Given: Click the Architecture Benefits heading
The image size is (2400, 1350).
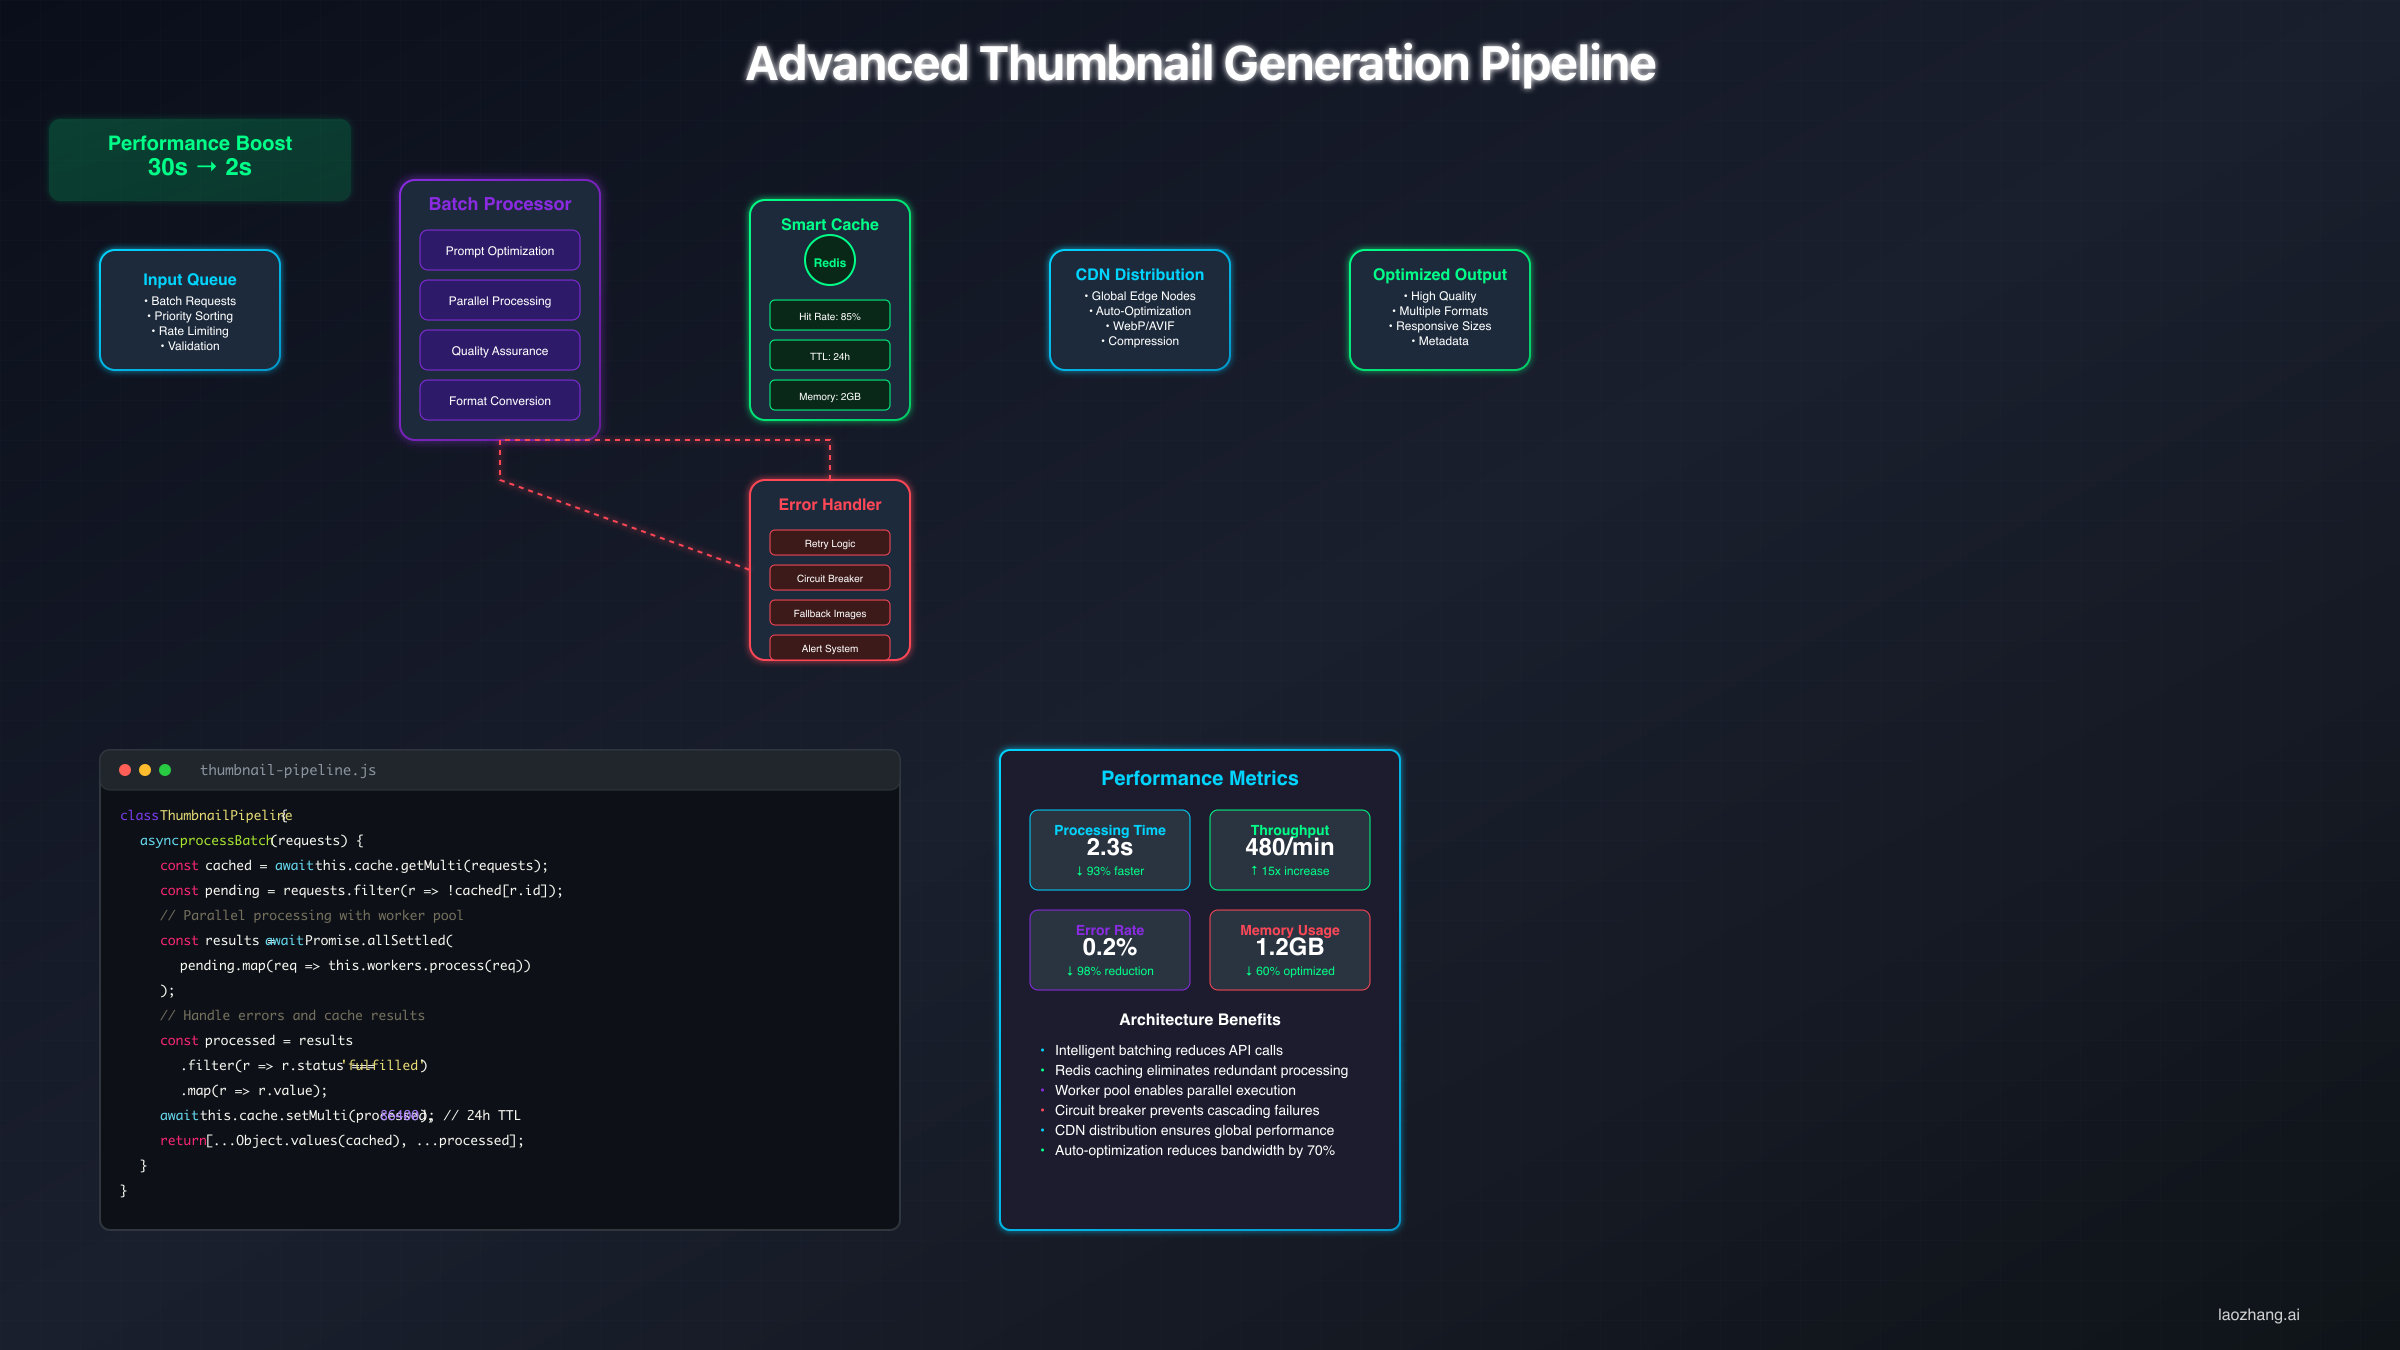Looking at the screenshot, I should (x=1200, y=1020).
